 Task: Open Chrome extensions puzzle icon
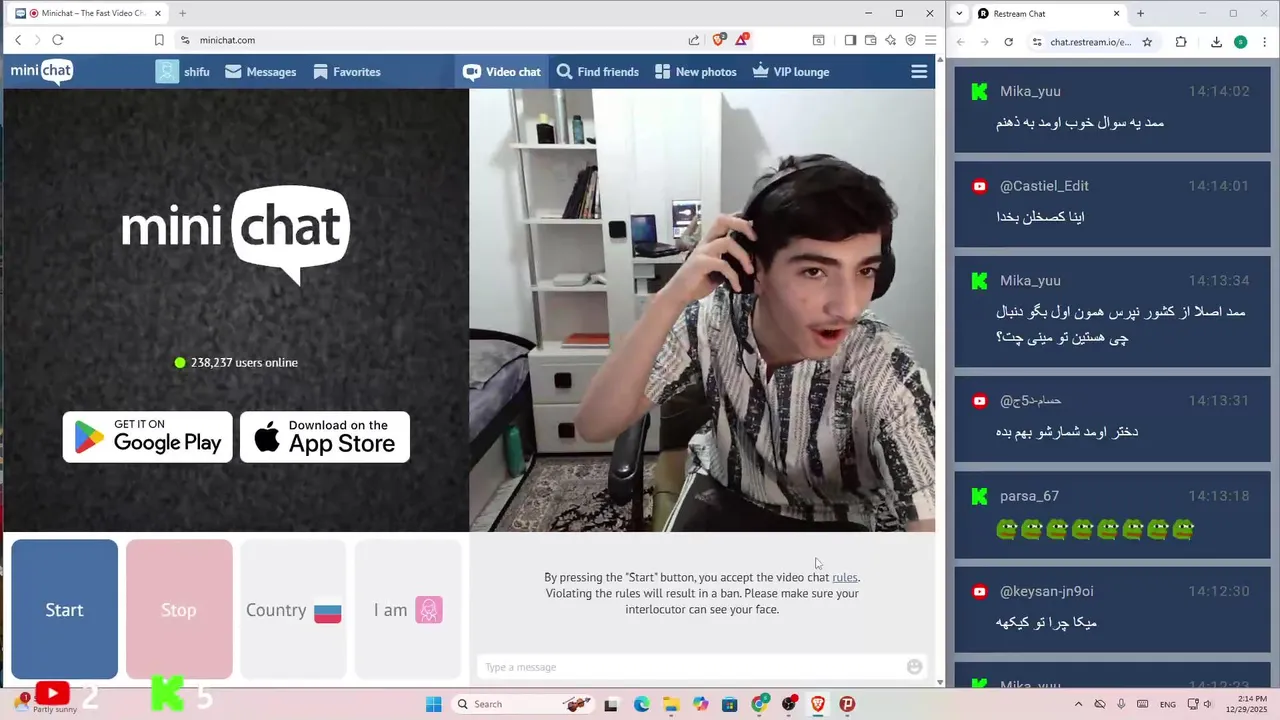point(1181,42)
